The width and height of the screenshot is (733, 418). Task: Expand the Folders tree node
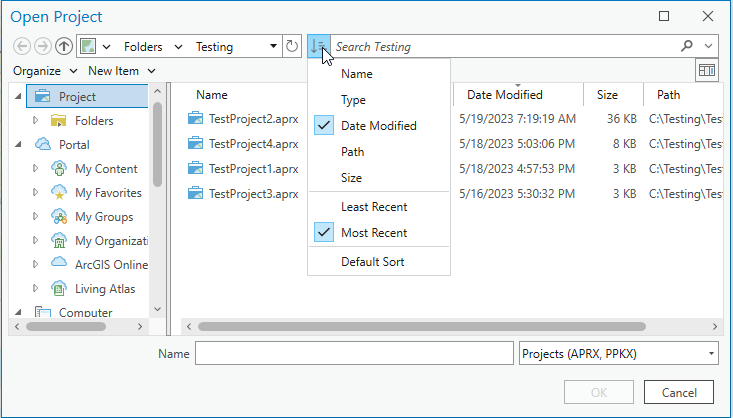(x=36, y=121)
